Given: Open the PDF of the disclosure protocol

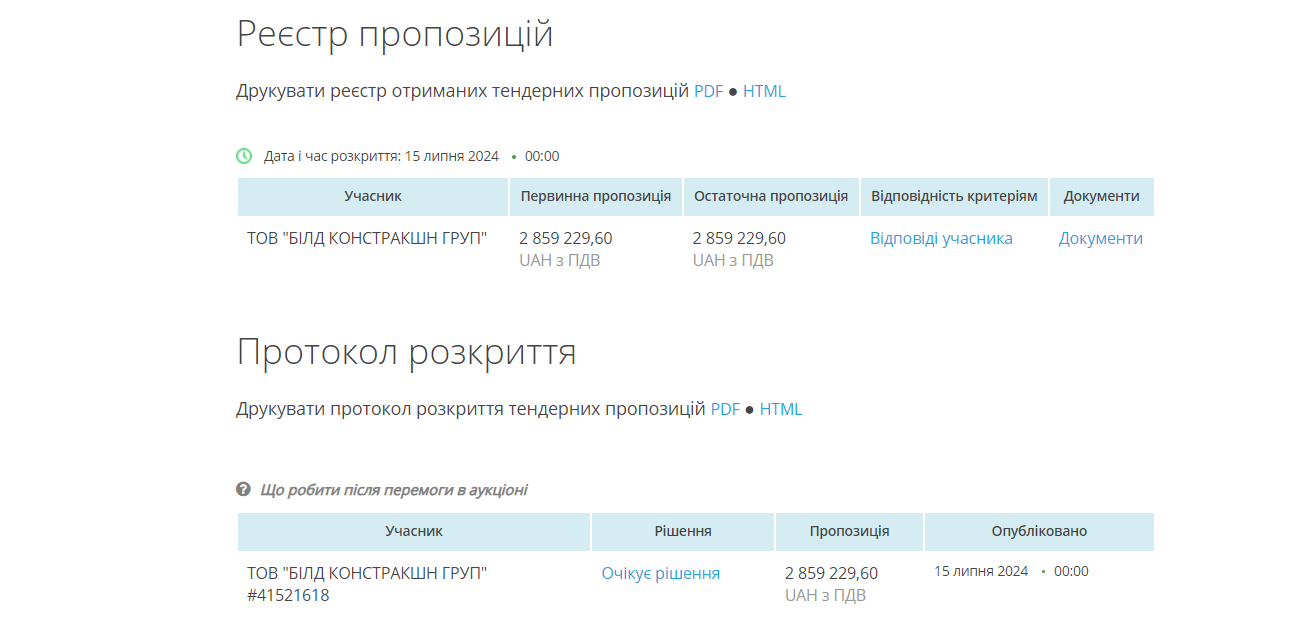Looking at the screenshot, I should pyautogui.click(x=723, y=408).
